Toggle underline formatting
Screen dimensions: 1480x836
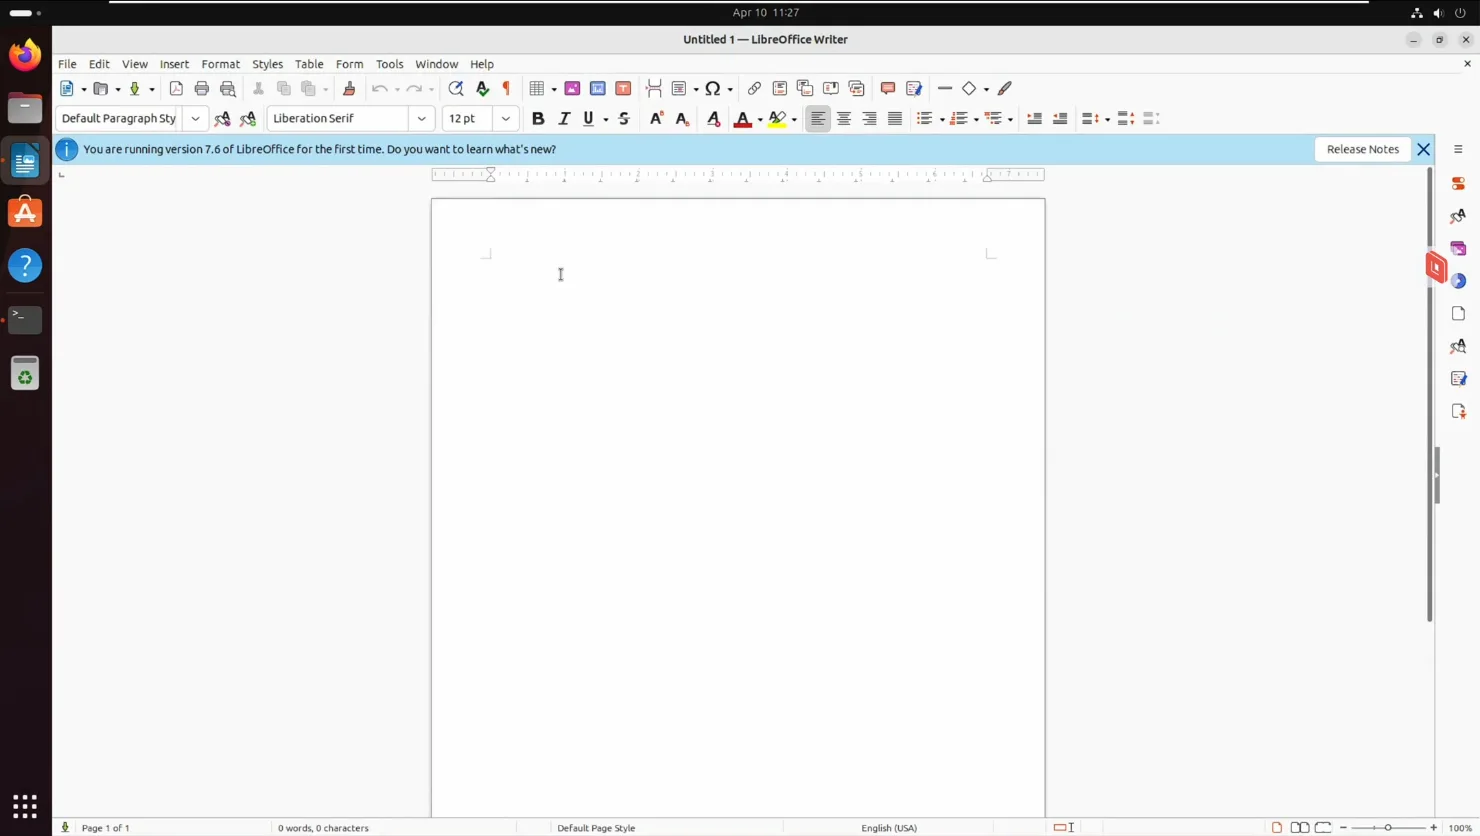[x=589, y=119]
